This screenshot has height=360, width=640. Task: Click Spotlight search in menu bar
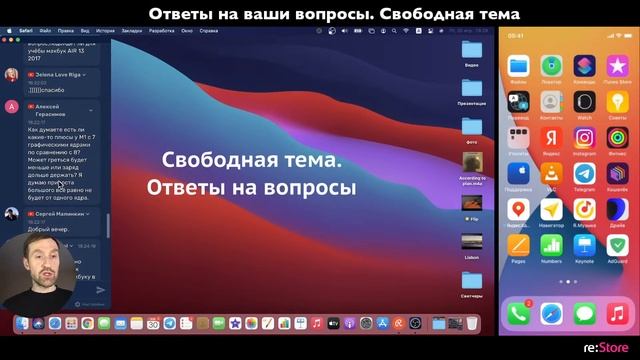394,31
